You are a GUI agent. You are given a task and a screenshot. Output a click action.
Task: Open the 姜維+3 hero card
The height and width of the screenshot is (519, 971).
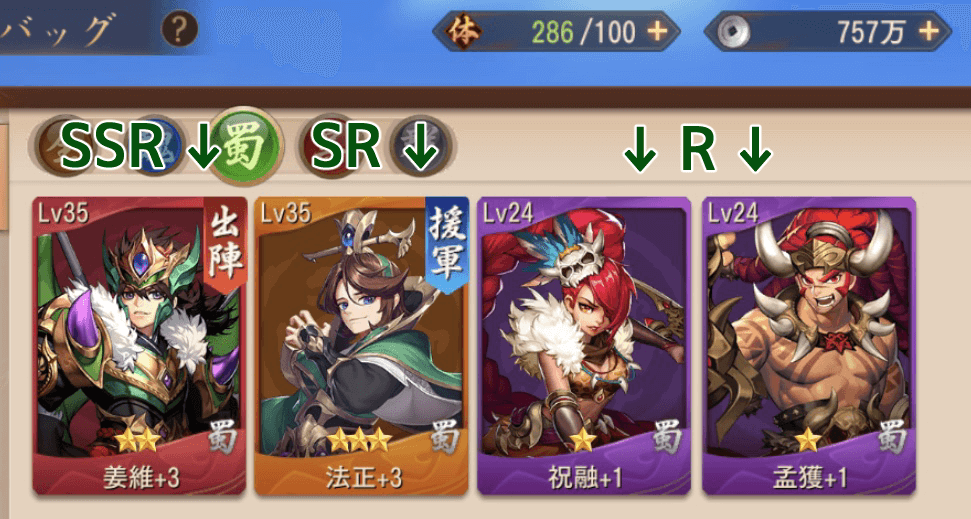(140, 346)
